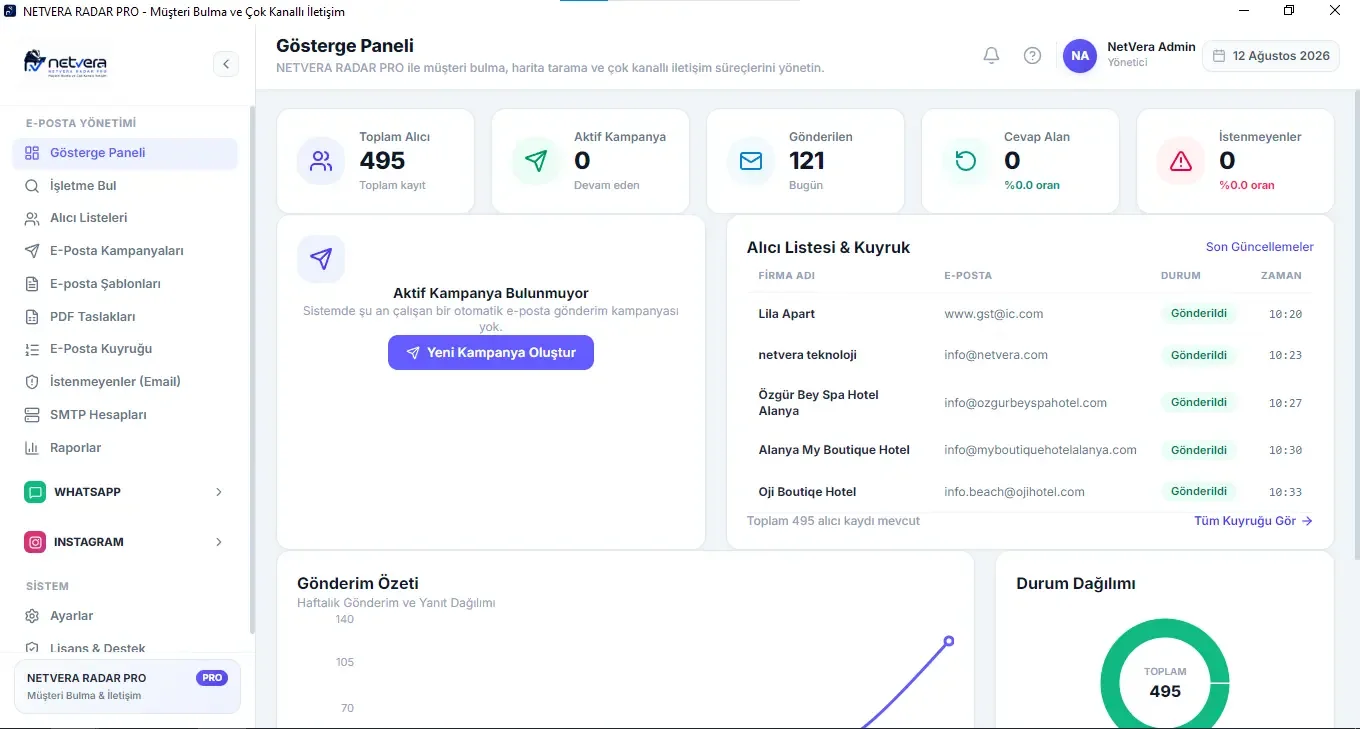Viewport: 1360px width, 729px height.
Task: Click the netvera teknoloji company name
Action: click(x=808, y=355)
